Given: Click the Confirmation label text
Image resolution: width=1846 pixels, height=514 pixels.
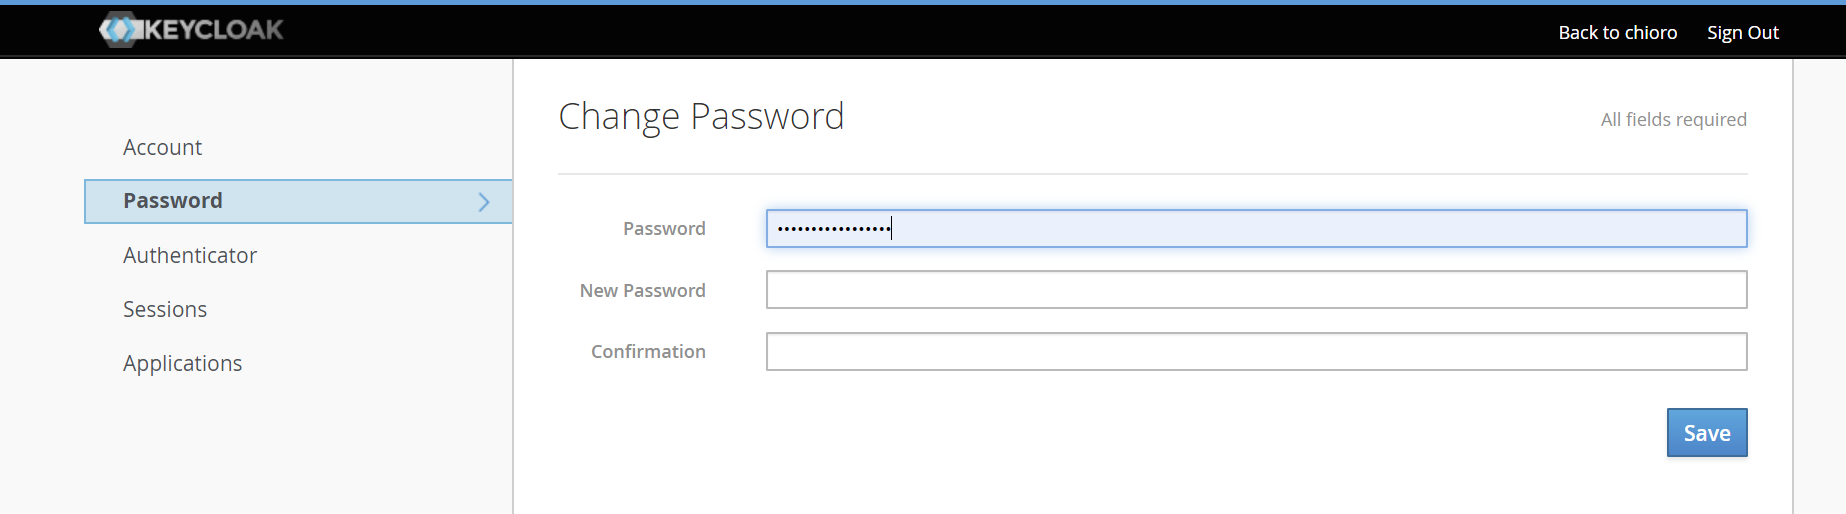Looking at the screenshot, I should coord(648,352).
